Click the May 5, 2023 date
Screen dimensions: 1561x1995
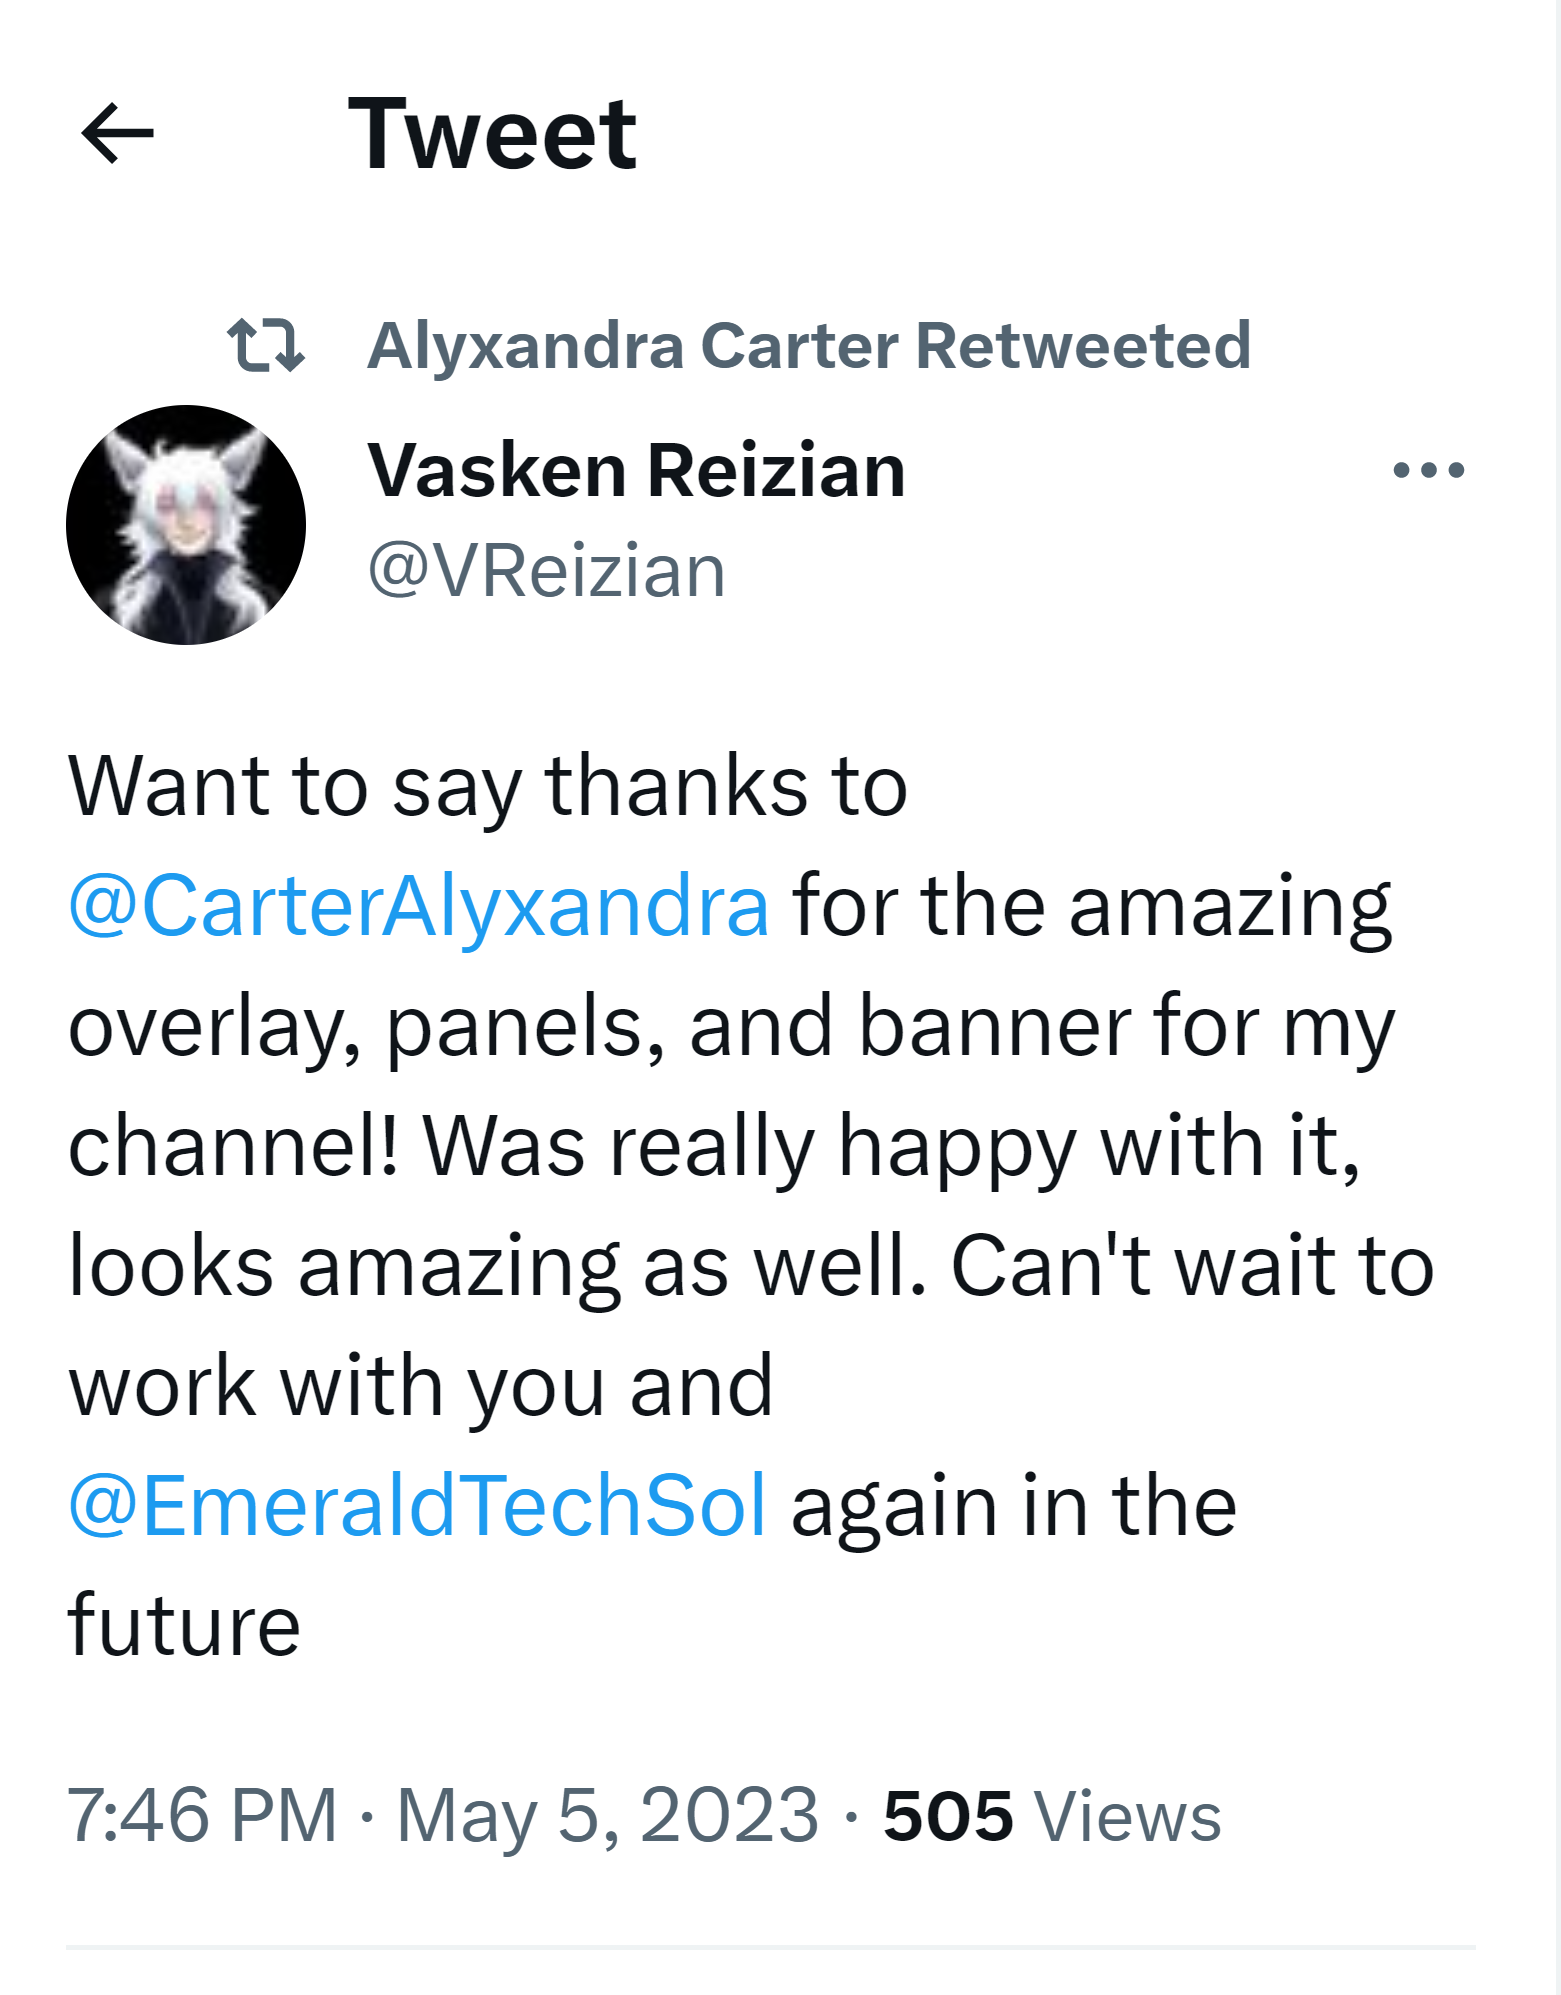point(608,1815)
